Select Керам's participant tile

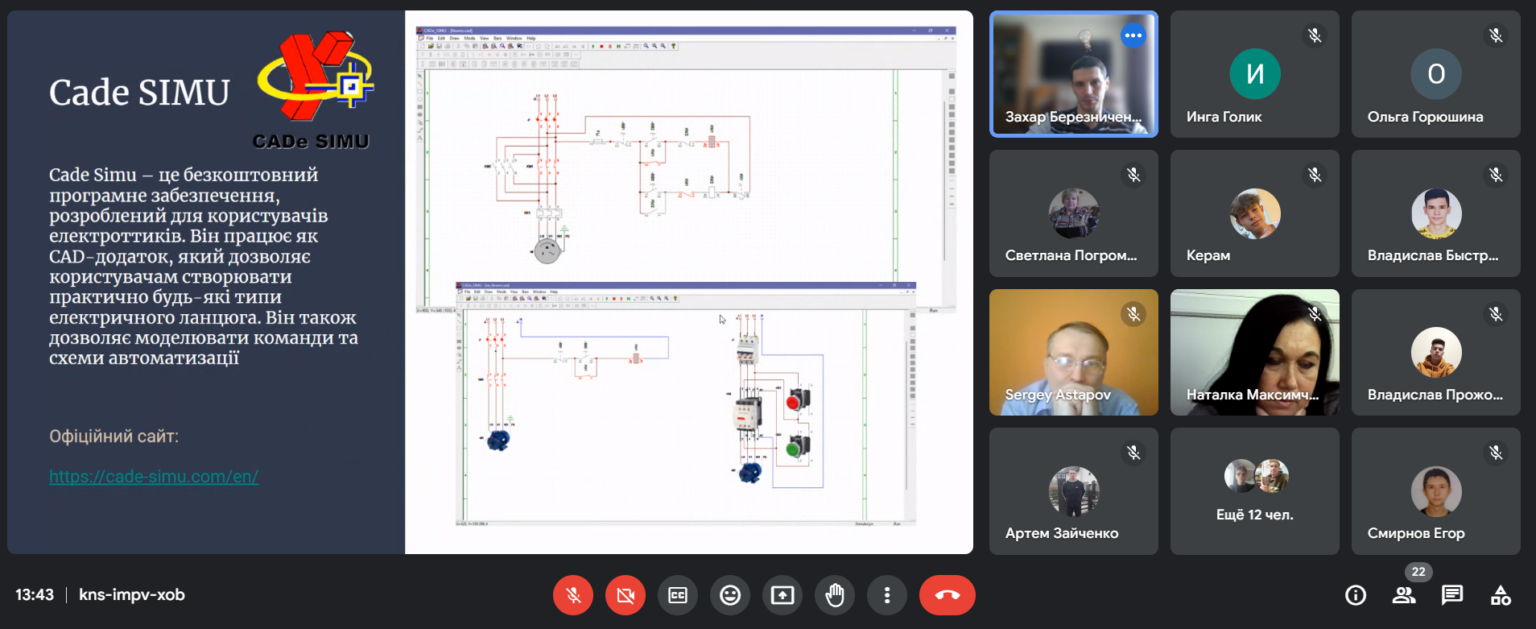(1254, 213)
